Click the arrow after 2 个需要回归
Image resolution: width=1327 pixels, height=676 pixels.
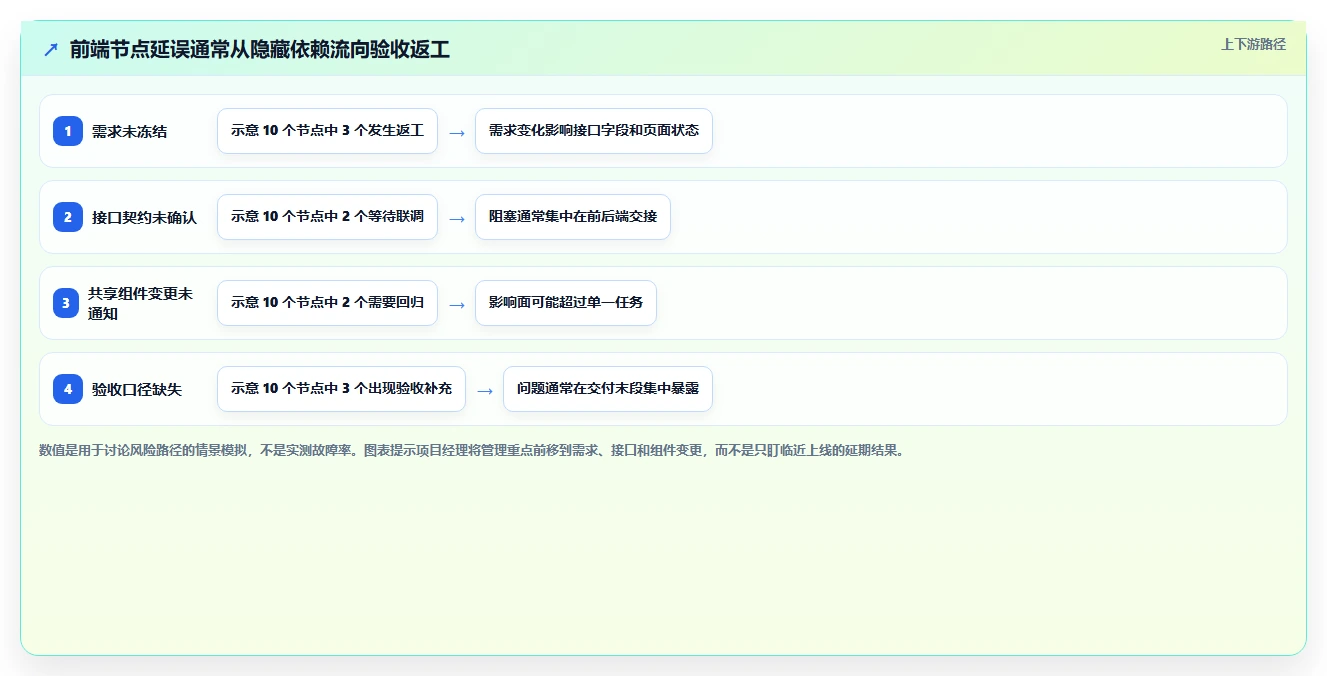[456, 304]
